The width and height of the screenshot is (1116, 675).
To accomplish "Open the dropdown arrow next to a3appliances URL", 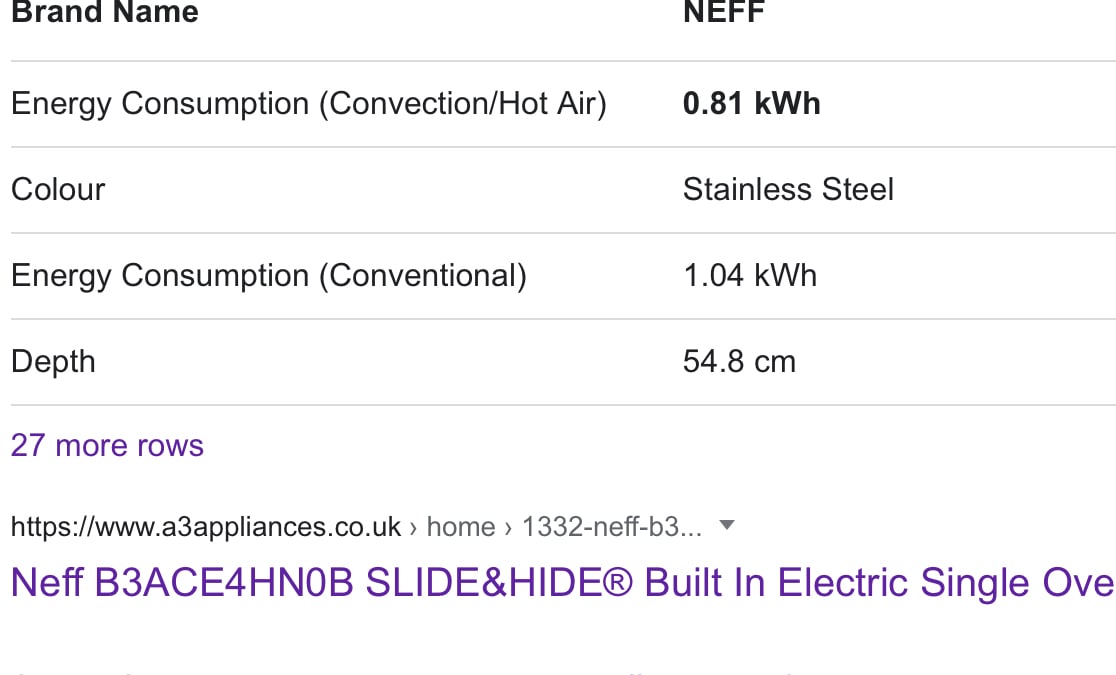I will pos(727,525).
